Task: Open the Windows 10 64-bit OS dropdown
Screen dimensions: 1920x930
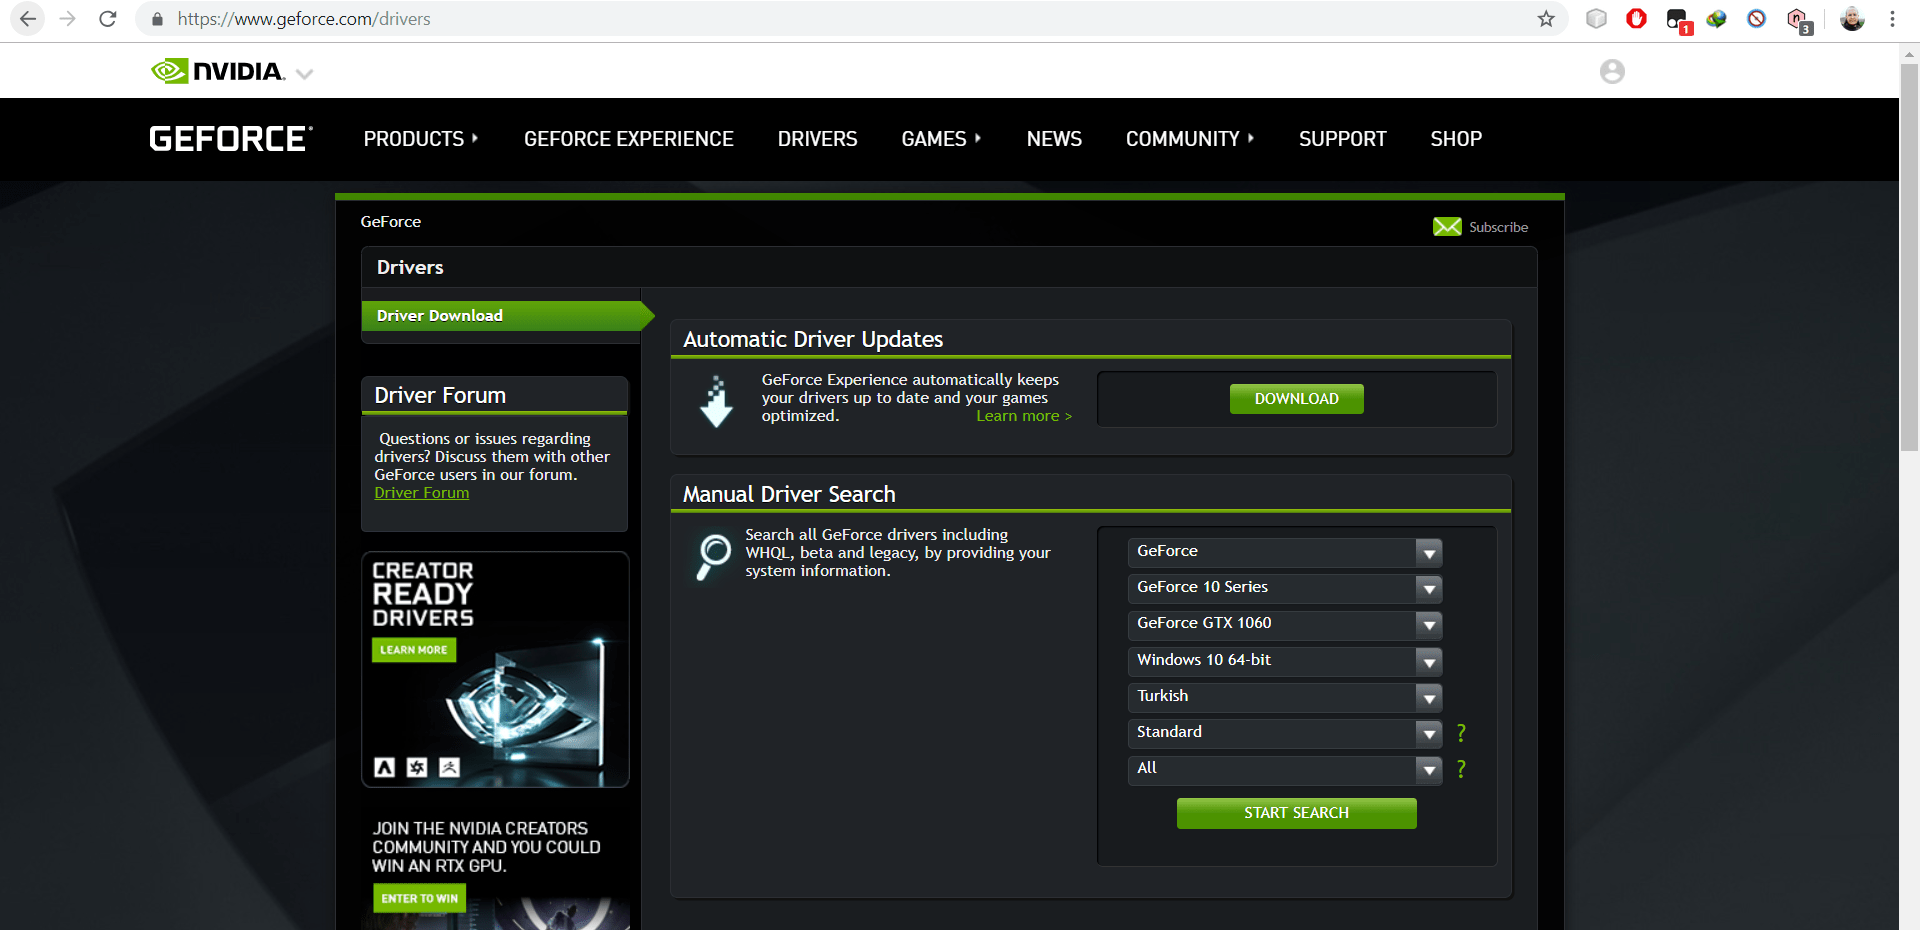Action: (1285, 661)
